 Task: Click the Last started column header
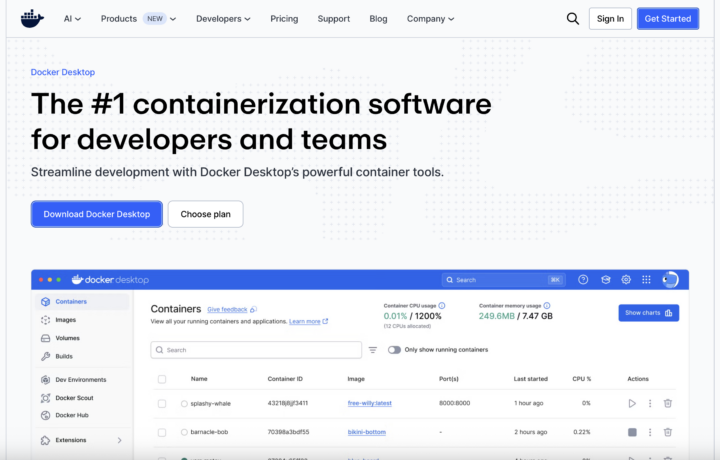(530, 379)
